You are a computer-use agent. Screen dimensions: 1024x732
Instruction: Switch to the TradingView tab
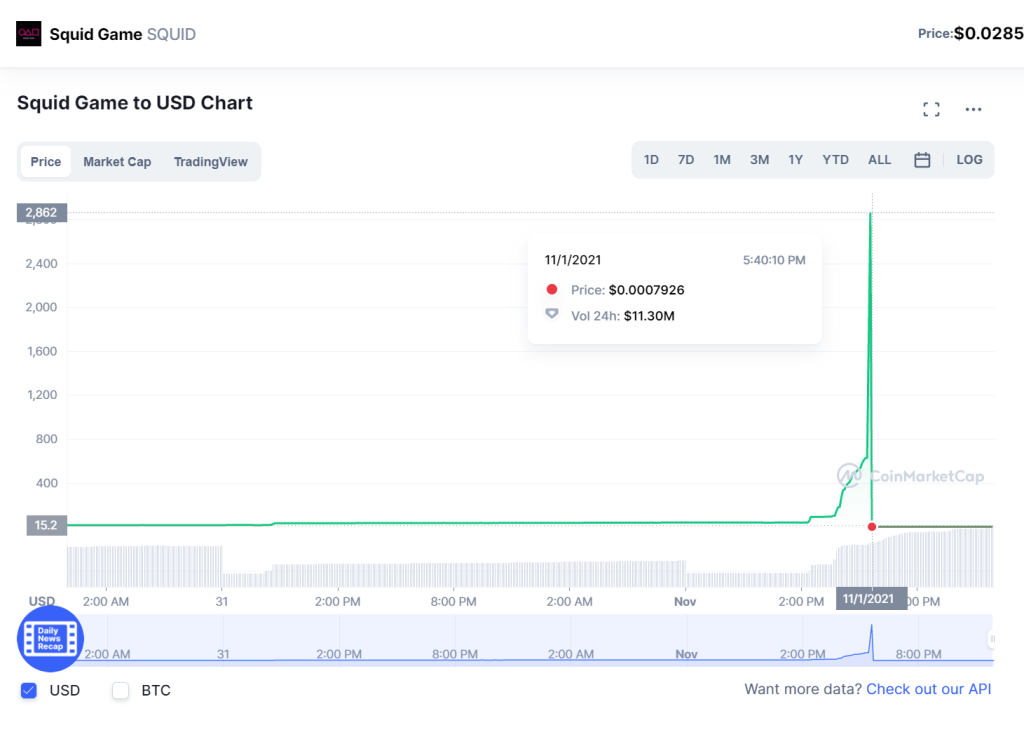210,162
